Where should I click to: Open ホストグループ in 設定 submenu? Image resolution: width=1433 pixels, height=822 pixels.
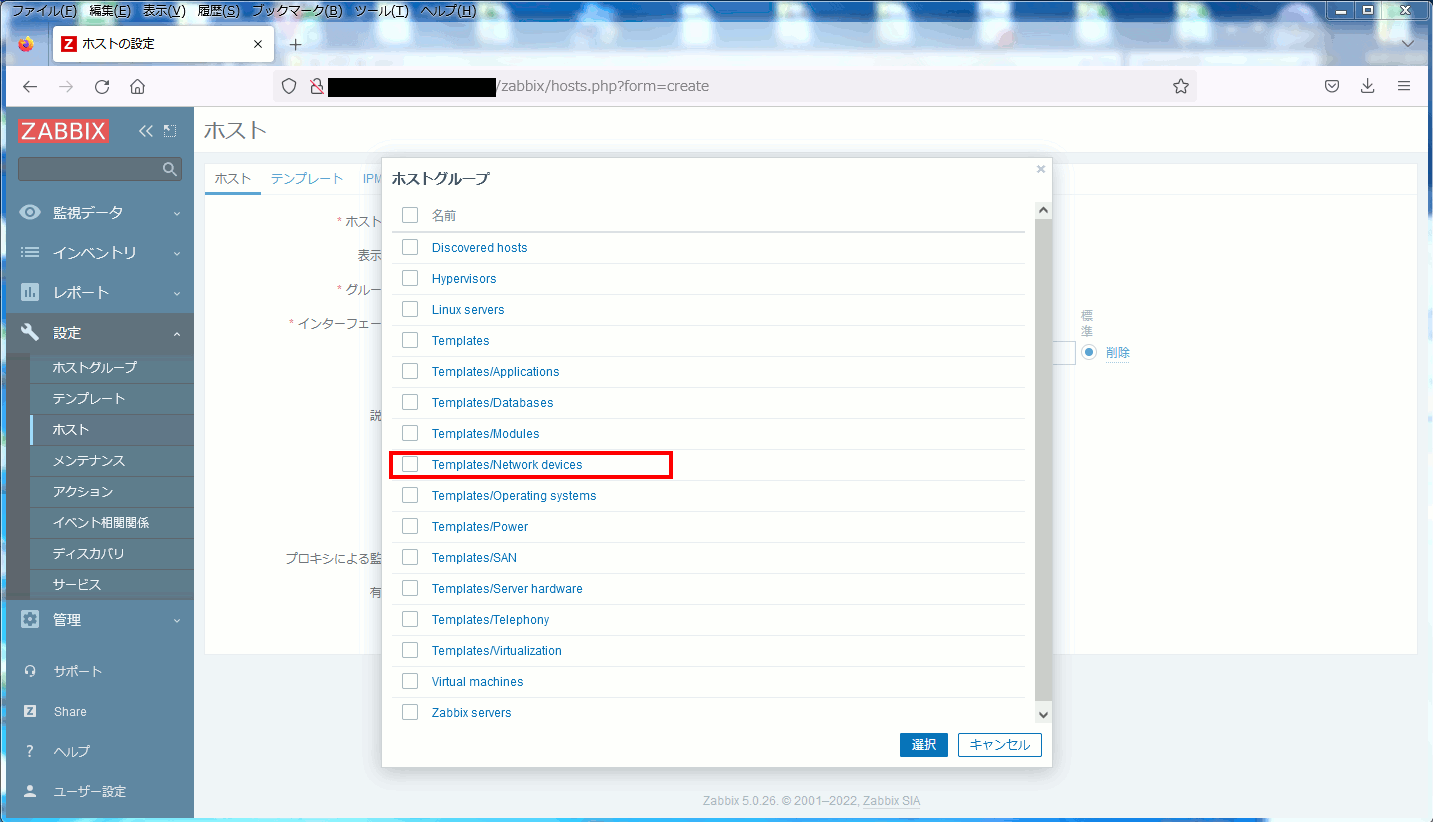coord(95,367)
